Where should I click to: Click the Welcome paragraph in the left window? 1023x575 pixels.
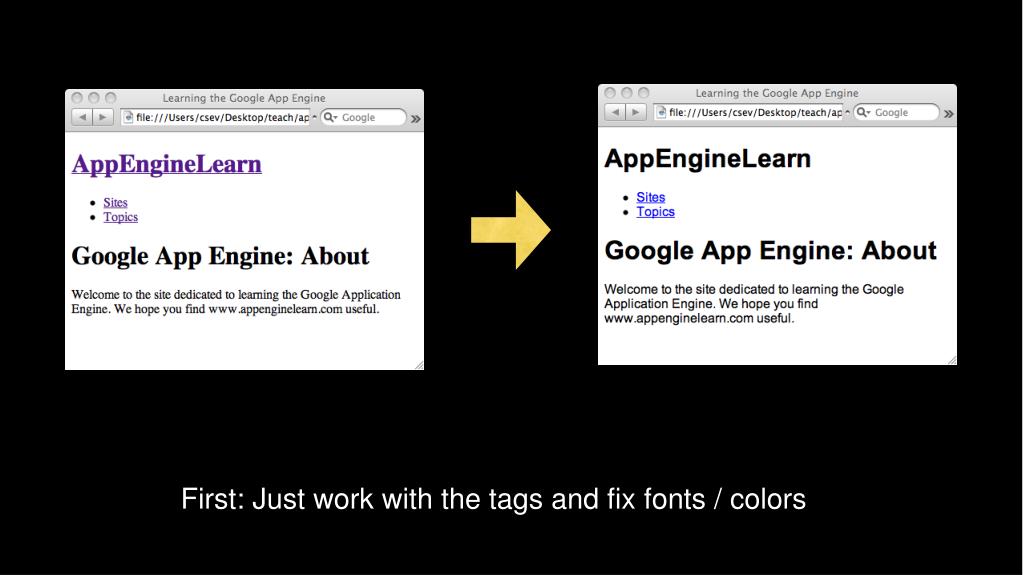pos(236,302)
